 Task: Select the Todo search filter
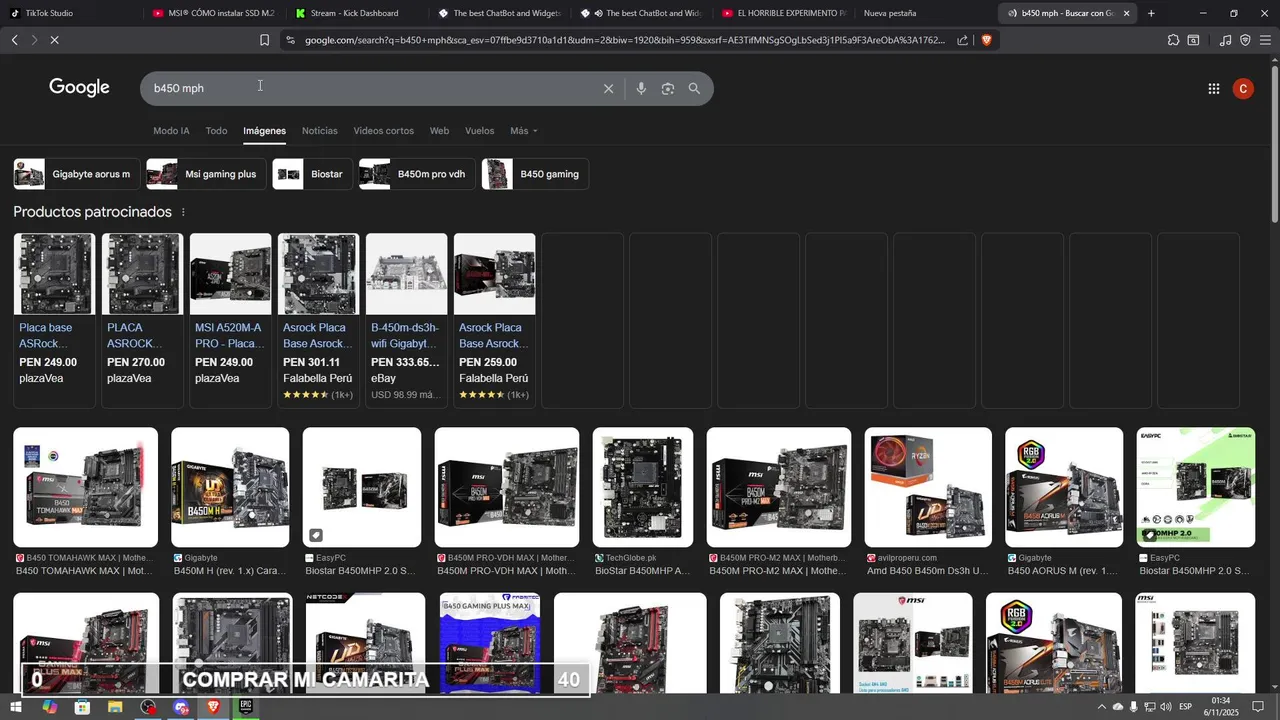pos(217,131)
